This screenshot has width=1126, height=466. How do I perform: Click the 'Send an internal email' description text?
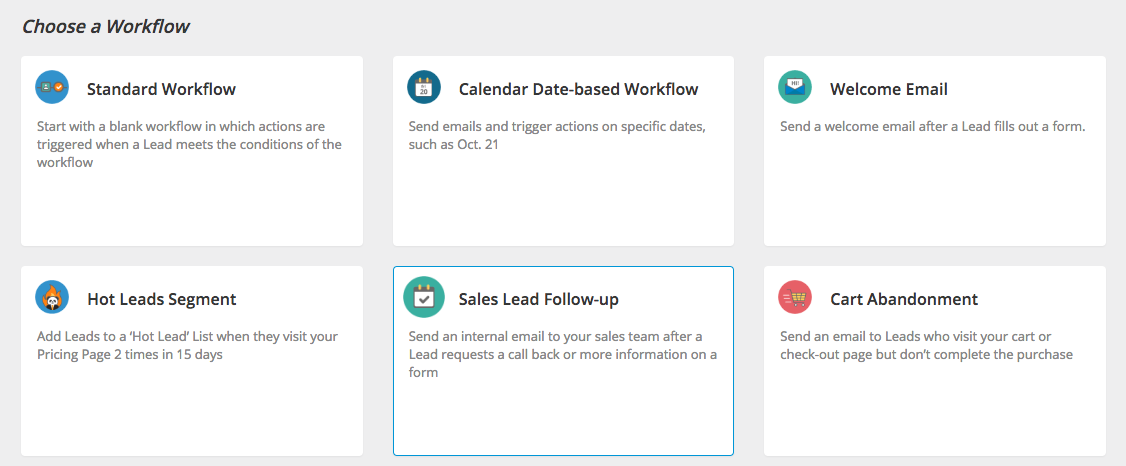(562, 354)
